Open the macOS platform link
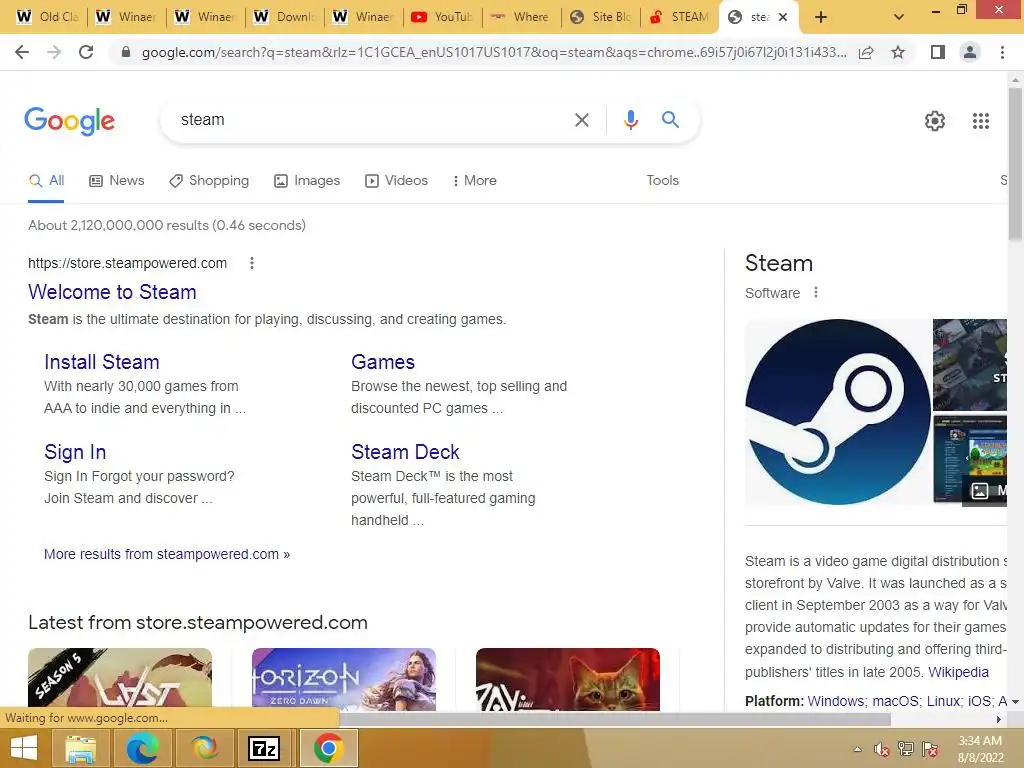The height and width of the screenshot is (768, 1024). coord(896,701)
